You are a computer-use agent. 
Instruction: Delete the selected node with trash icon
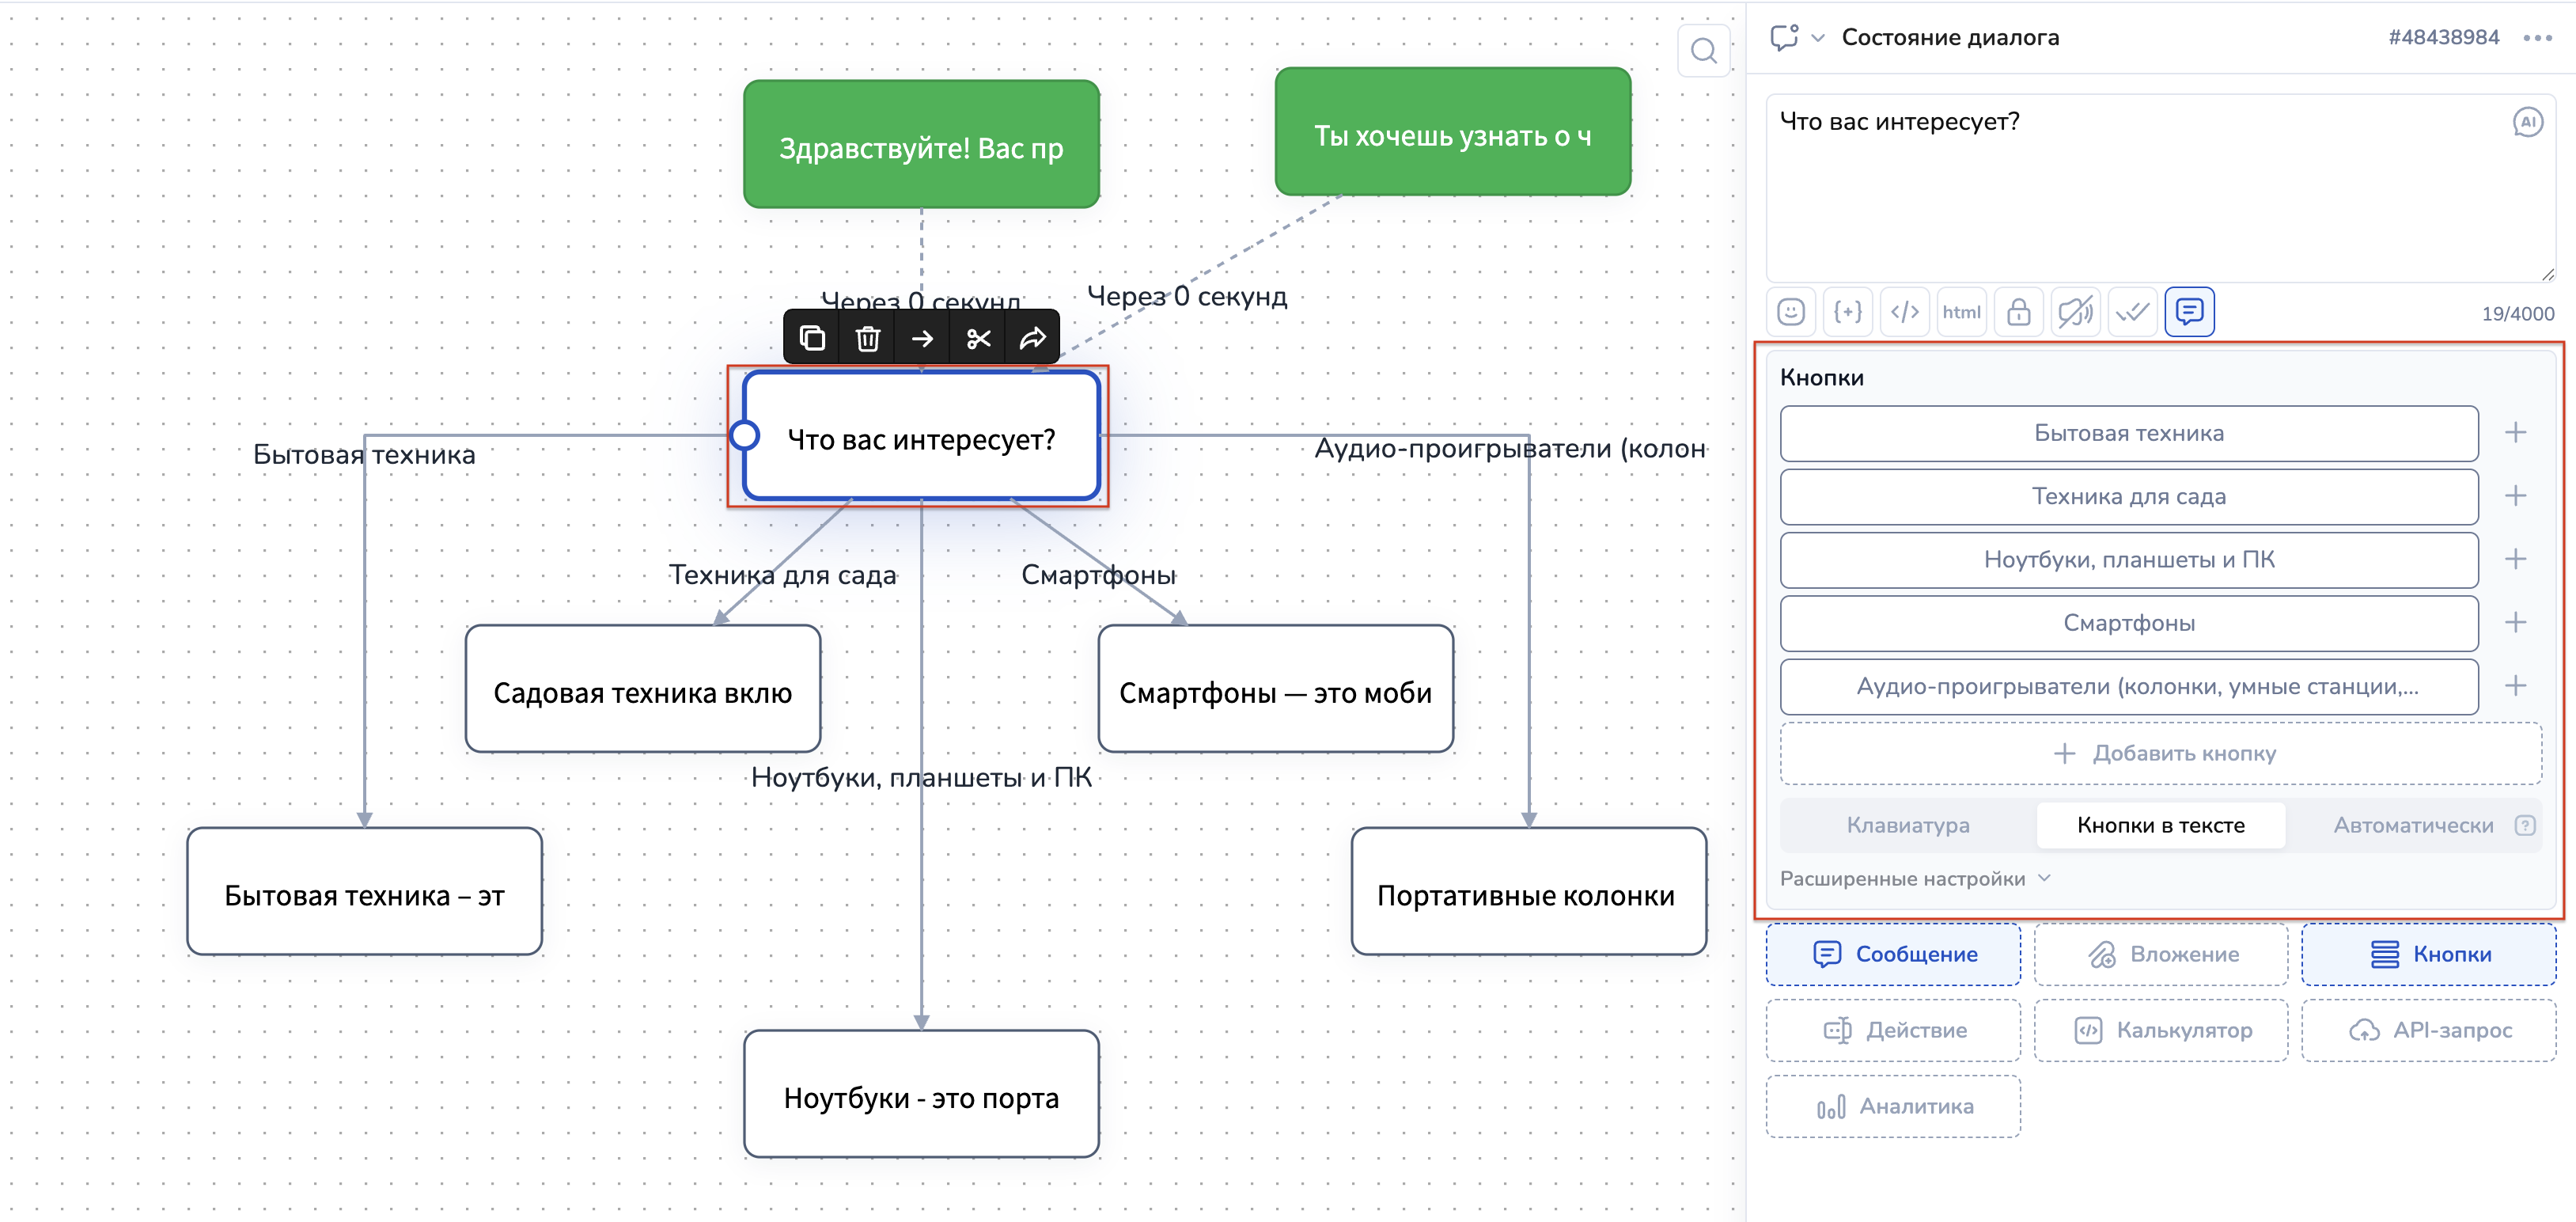coord(867,339)
